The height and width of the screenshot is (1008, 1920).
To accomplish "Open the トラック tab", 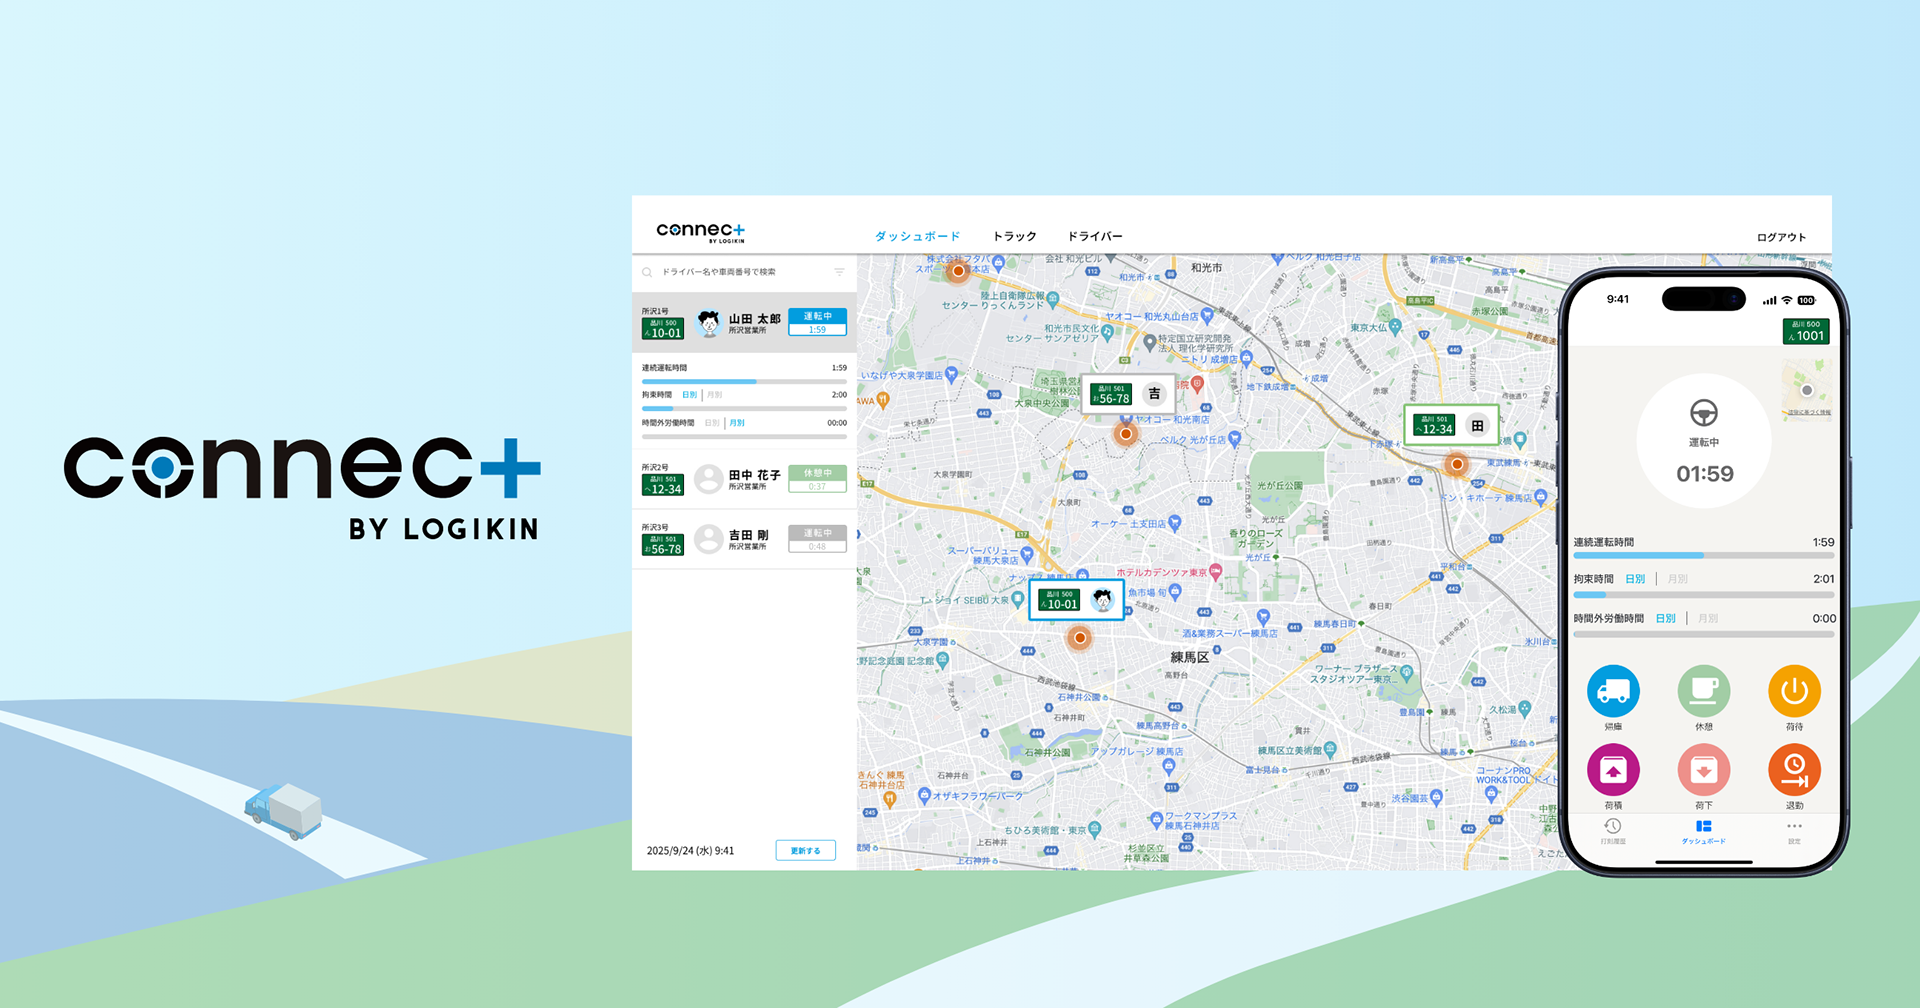I will click(x=1014, y=237).
